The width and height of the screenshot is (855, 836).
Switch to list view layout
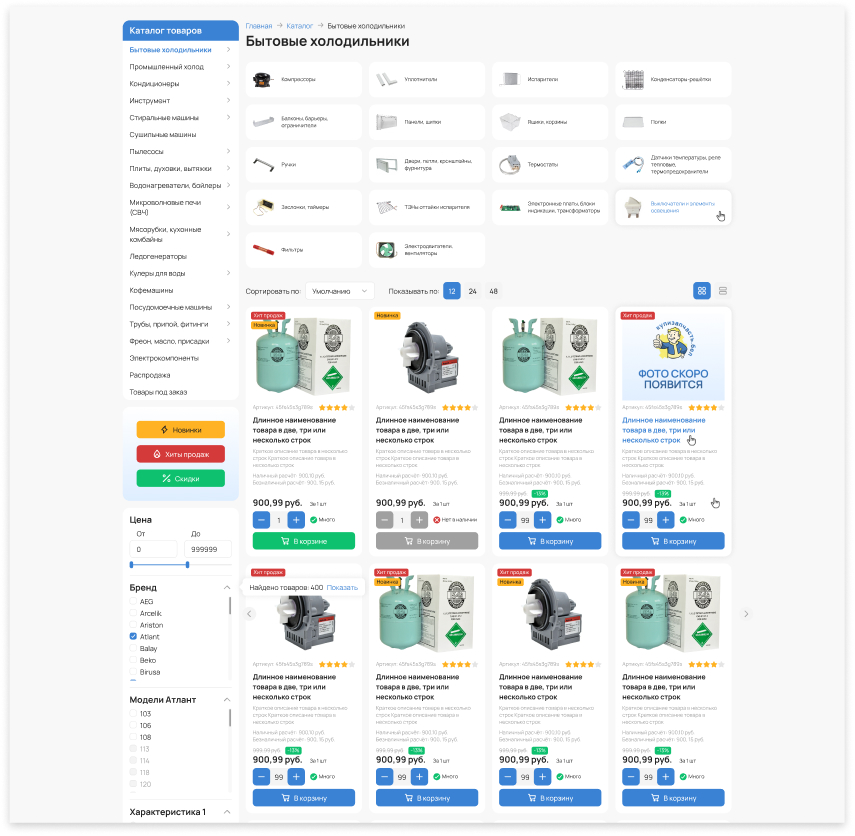[723, 291]
